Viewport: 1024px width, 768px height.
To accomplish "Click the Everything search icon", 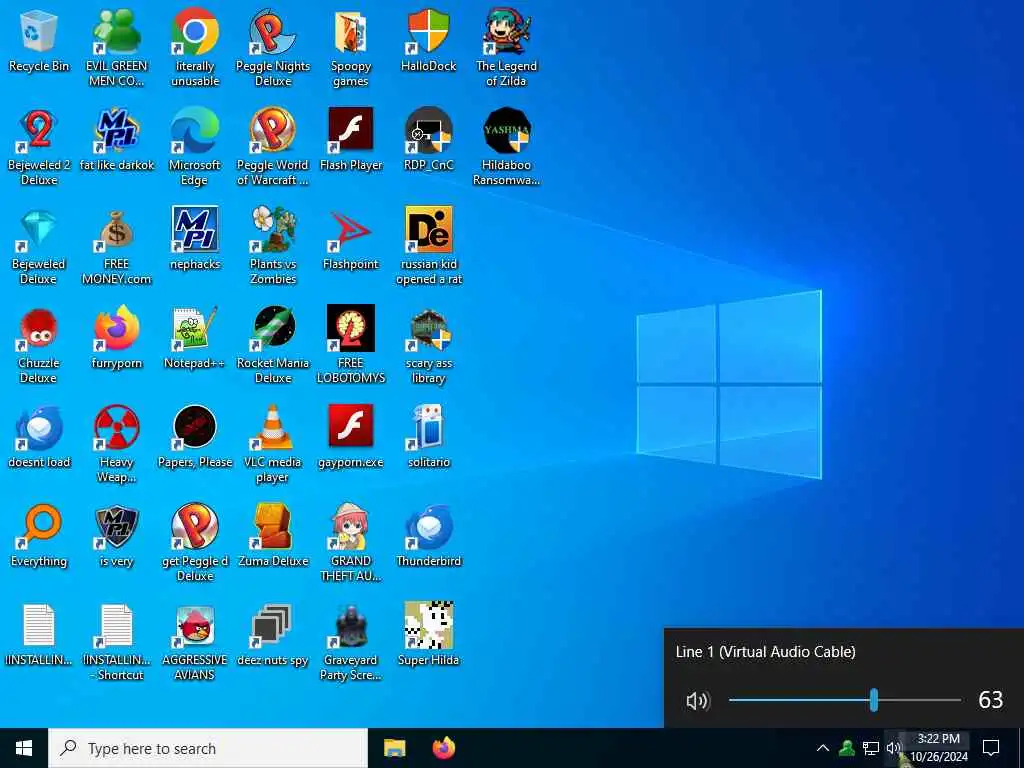I will tap(39, 526).
